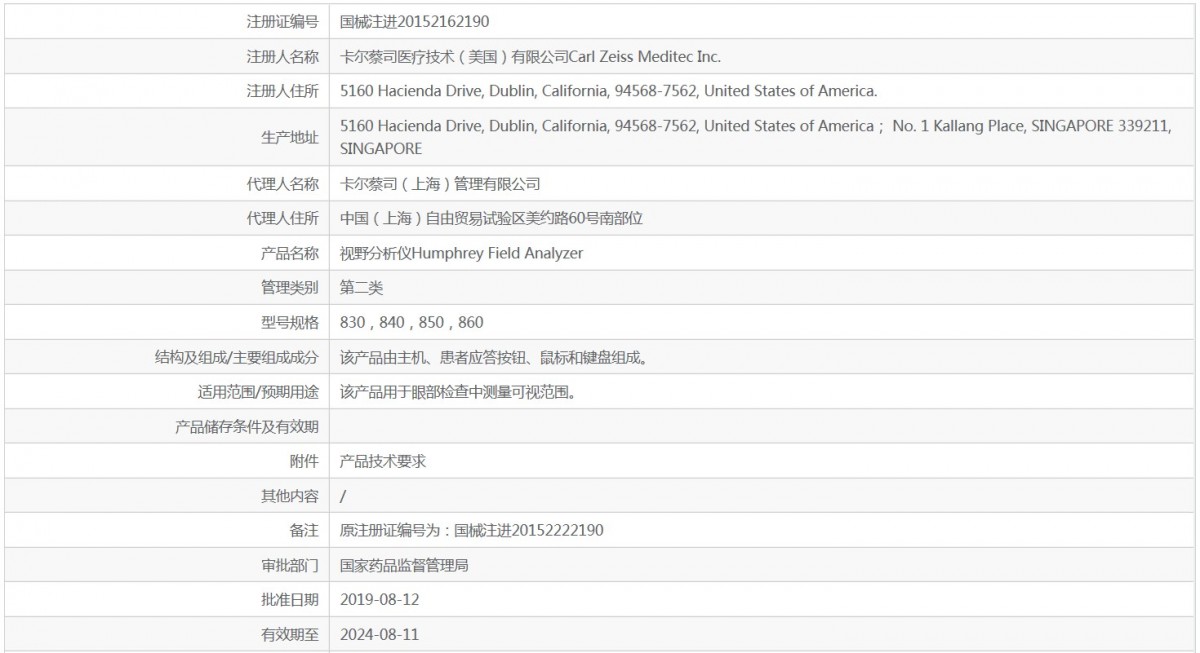This screenshot has height=653, width=1200.
Task: Click the 适用范围/预期用途 label
Action: click(x=259, y=392)
